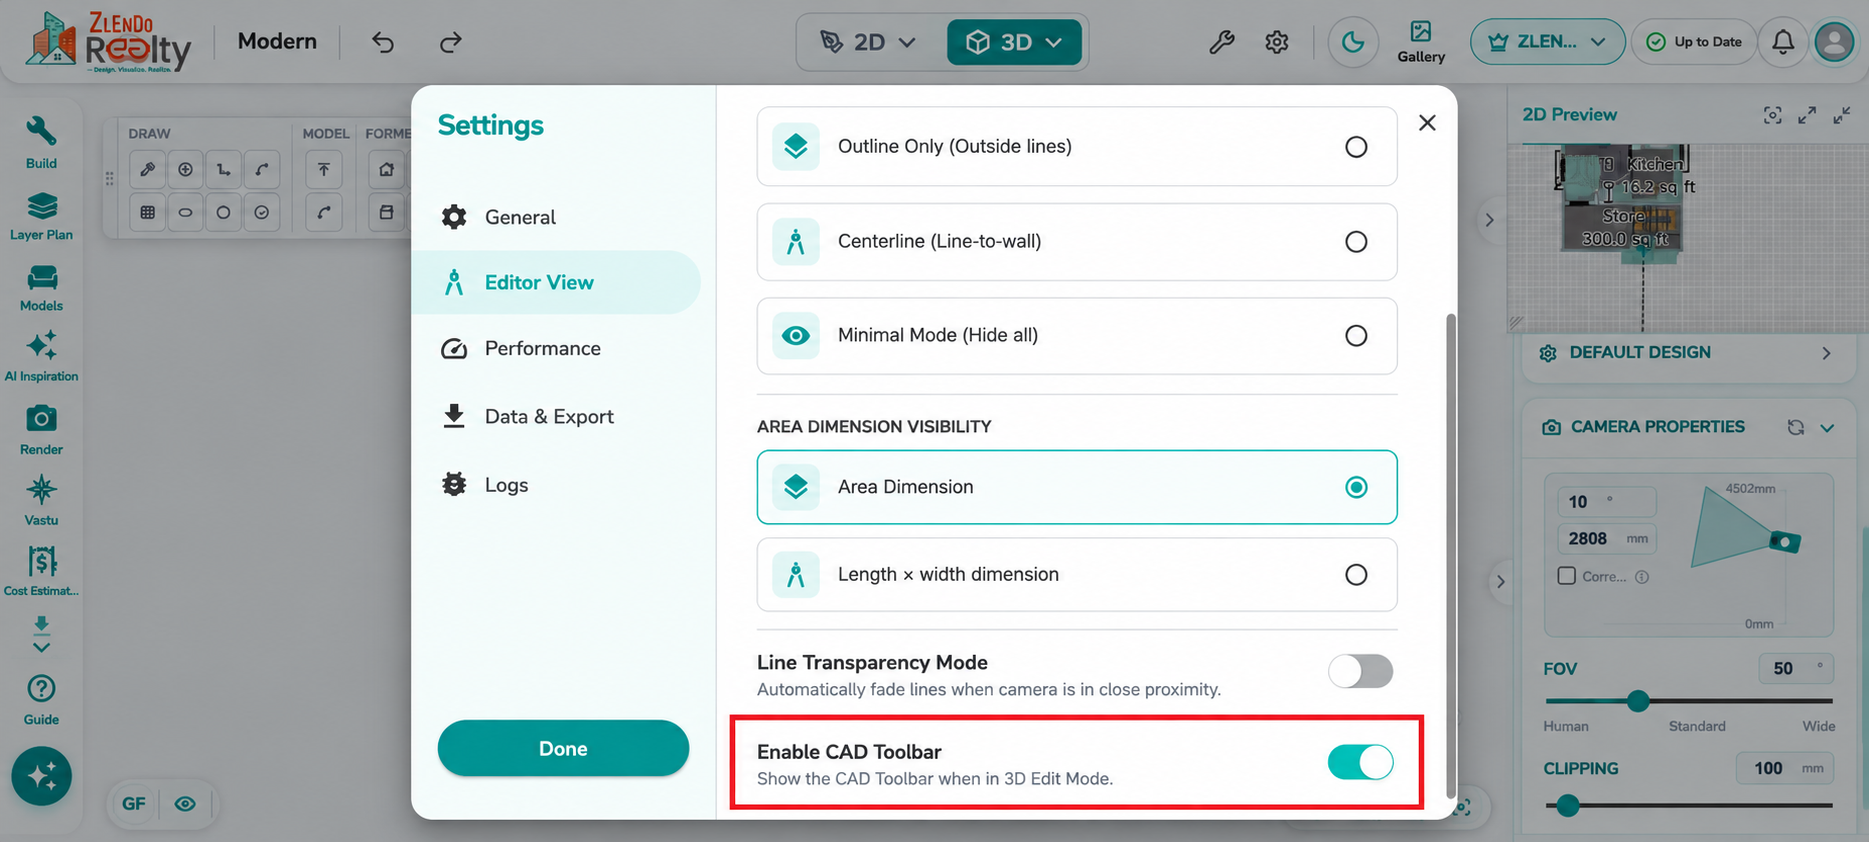Check the Corre... checkbox in camera properties

click(x=1567, y=576)
